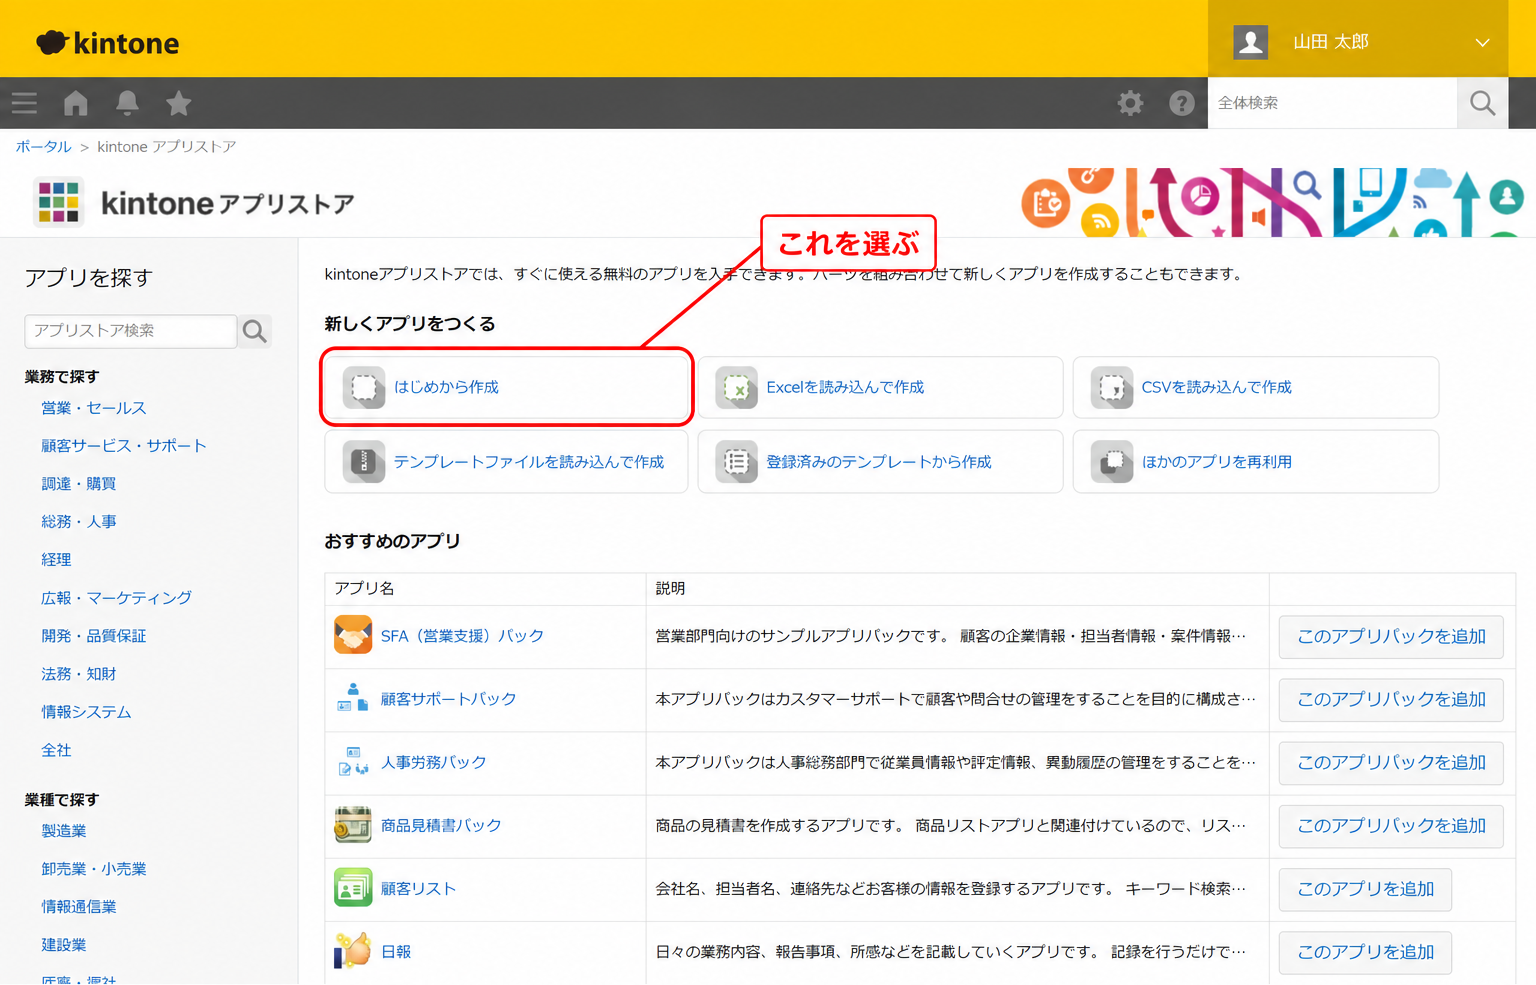
Task: Expand the 山田 太郎 user dropdown arrow
Action: 1482,43
